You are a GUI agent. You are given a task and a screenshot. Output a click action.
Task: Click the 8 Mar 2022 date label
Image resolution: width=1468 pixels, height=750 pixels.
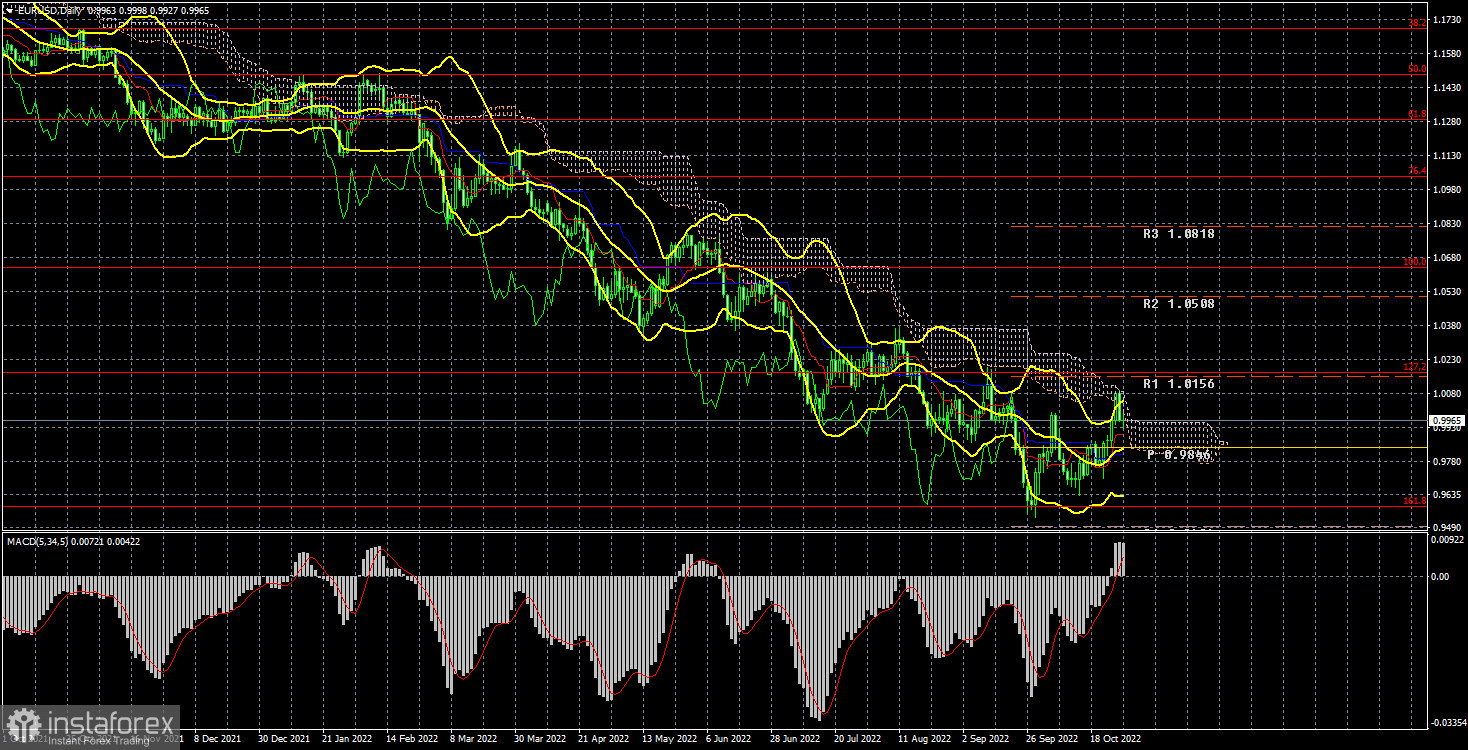(x=474, y=739)
